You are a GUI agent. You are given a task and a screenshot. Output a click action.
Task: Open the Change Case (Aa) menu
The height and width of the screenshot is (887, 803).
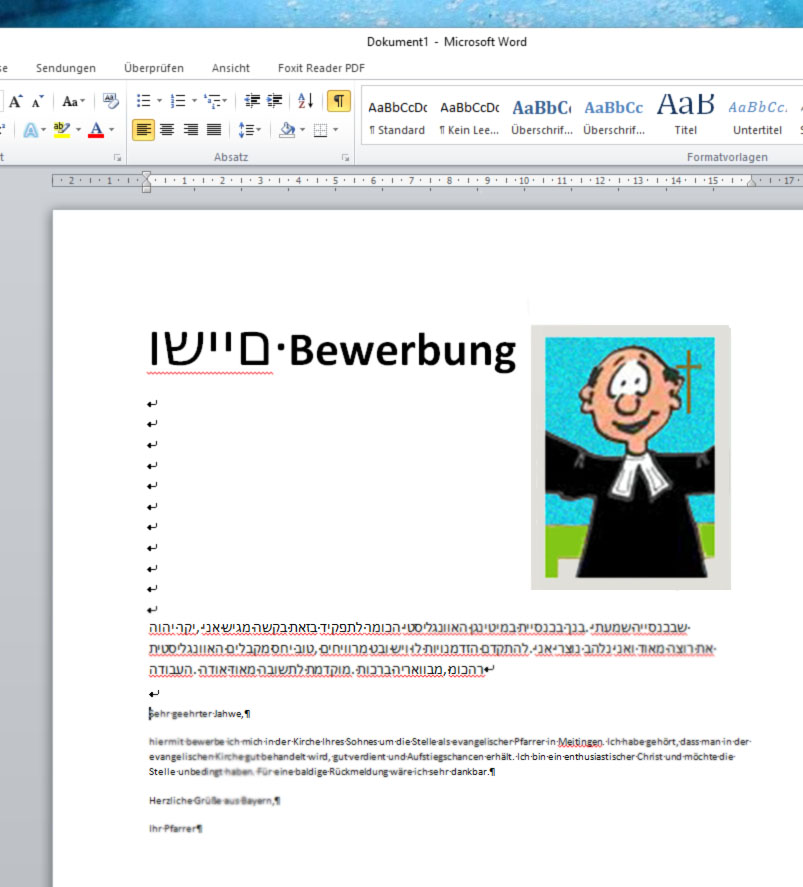click(73, 102)
